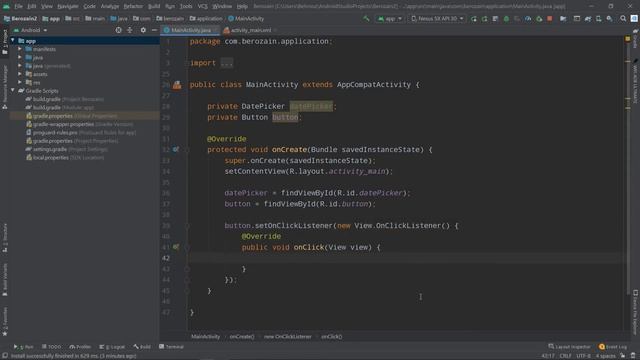Viewport: 640px width, 360px height.
Task: Open the VCS menu
Action: point(202,6)
